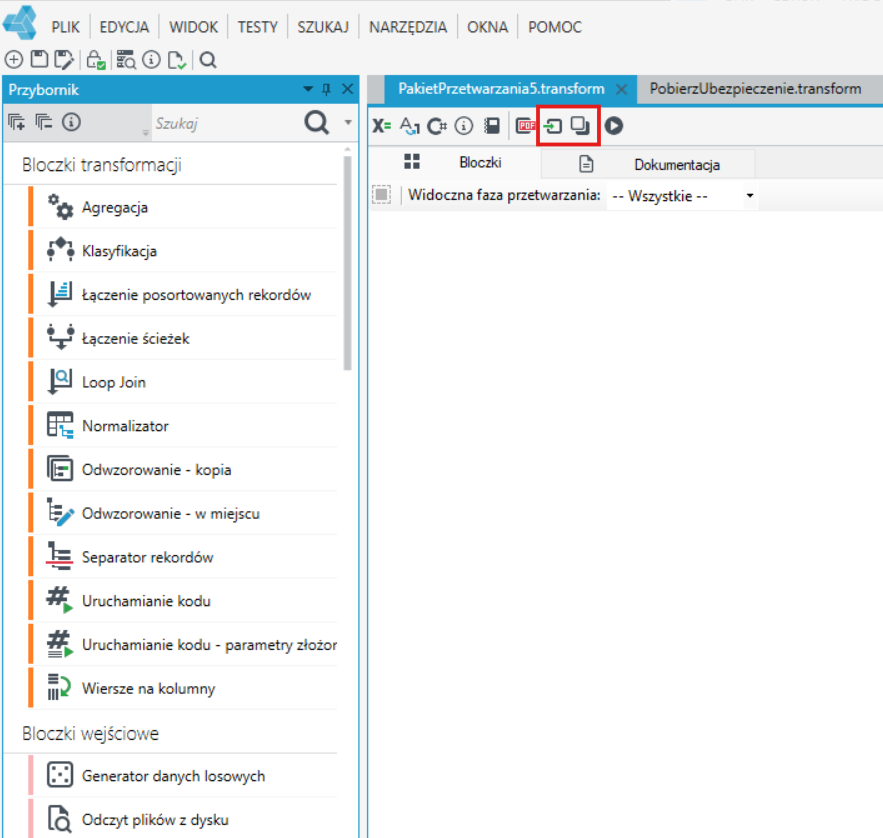Click the plus-circle new file icon
The height and width of the screenshot is (838, 883).
(x=14, y=59)
